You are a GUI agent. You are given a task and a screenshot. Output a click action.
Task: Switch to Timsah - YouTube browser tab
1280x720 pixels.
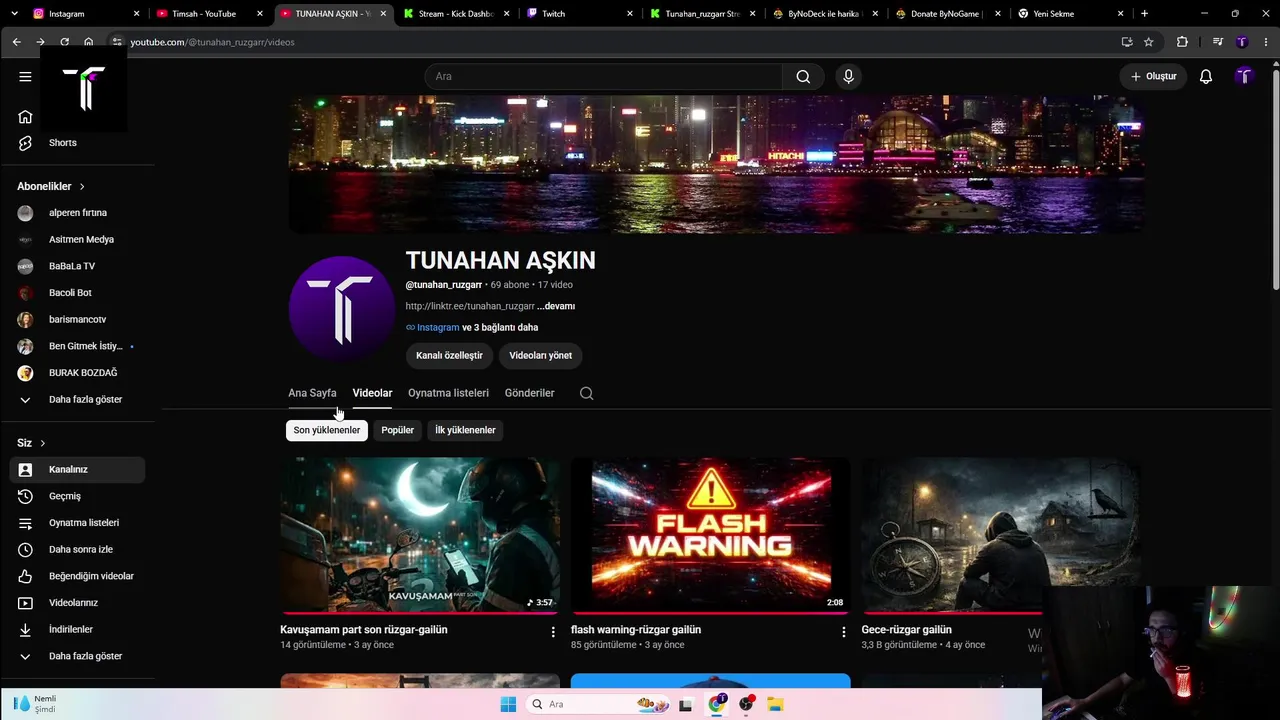(207, 14)
